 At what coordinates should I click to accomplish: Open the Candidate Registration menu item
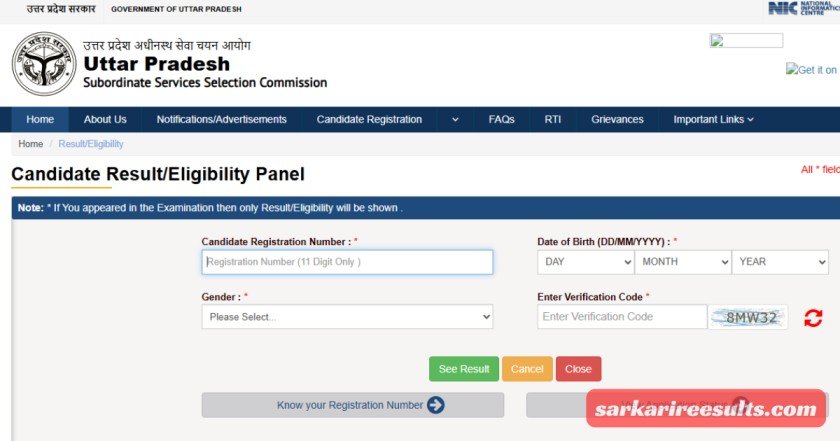[x=369, y=120]
